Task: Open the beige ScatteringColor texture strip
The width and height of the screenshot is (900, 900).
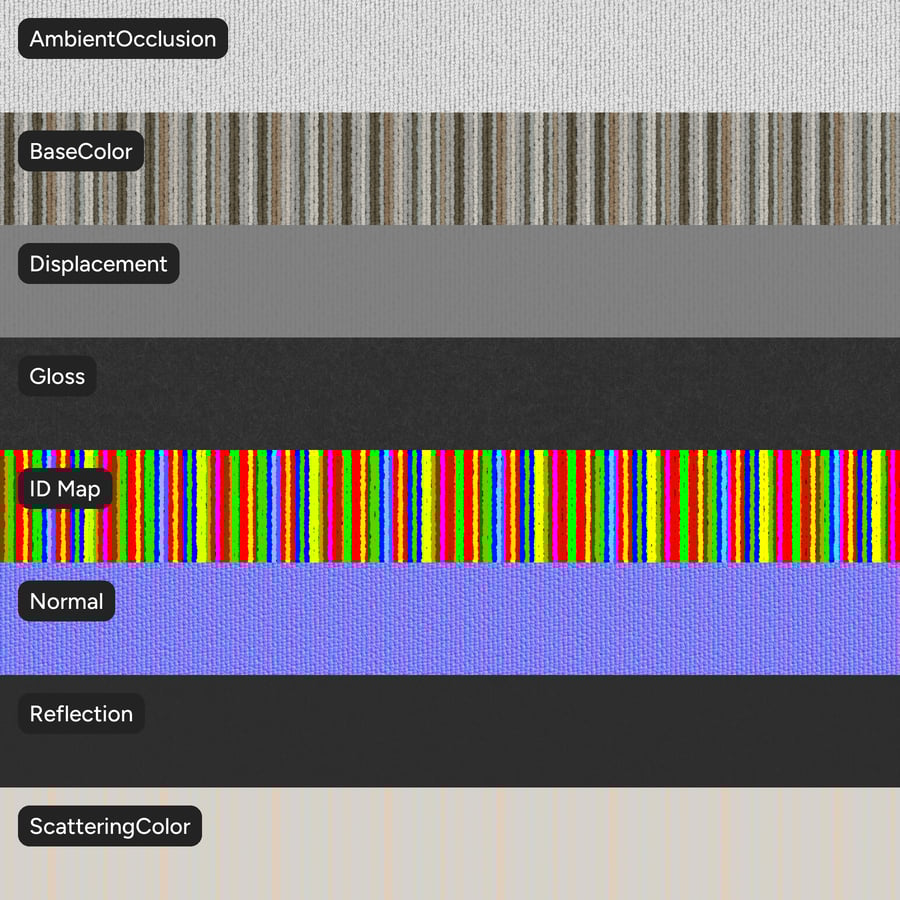Action: [x=450, y=844]
